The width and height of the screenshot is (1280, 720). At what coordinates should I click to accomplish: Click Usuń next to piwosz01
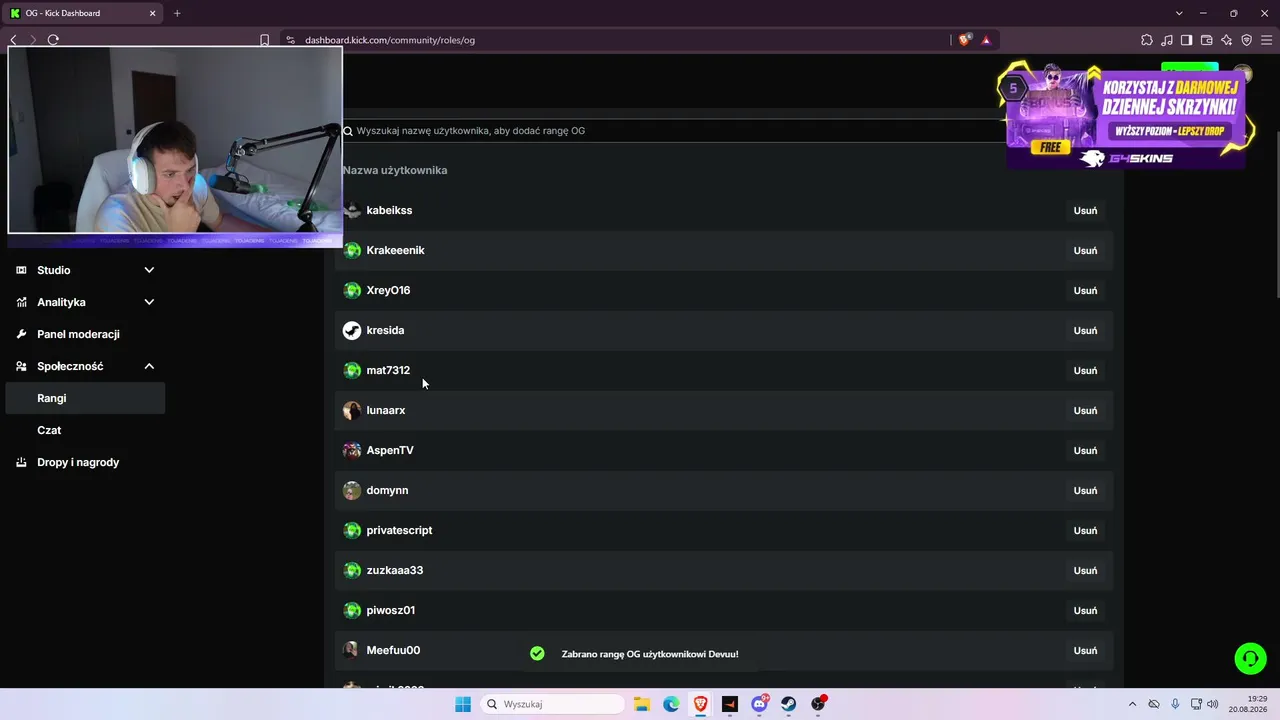click(x=1085, y=610)
